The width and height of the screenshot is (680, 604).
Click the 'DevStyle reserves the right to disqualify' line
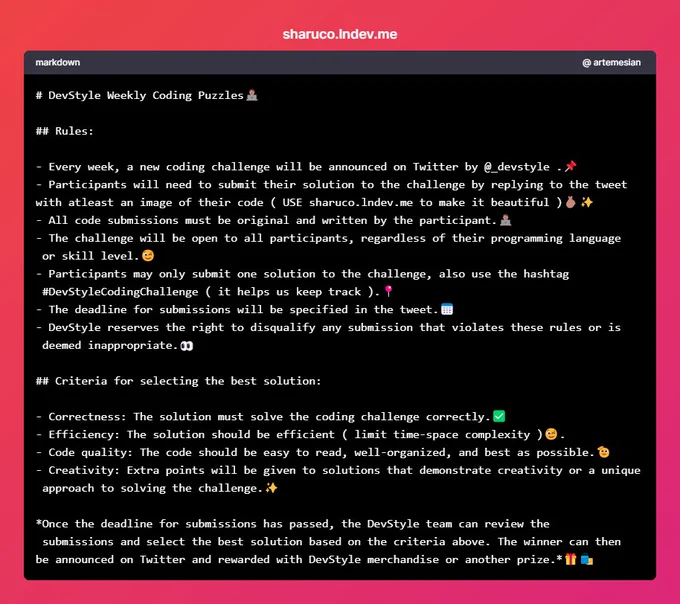[328, 327]
